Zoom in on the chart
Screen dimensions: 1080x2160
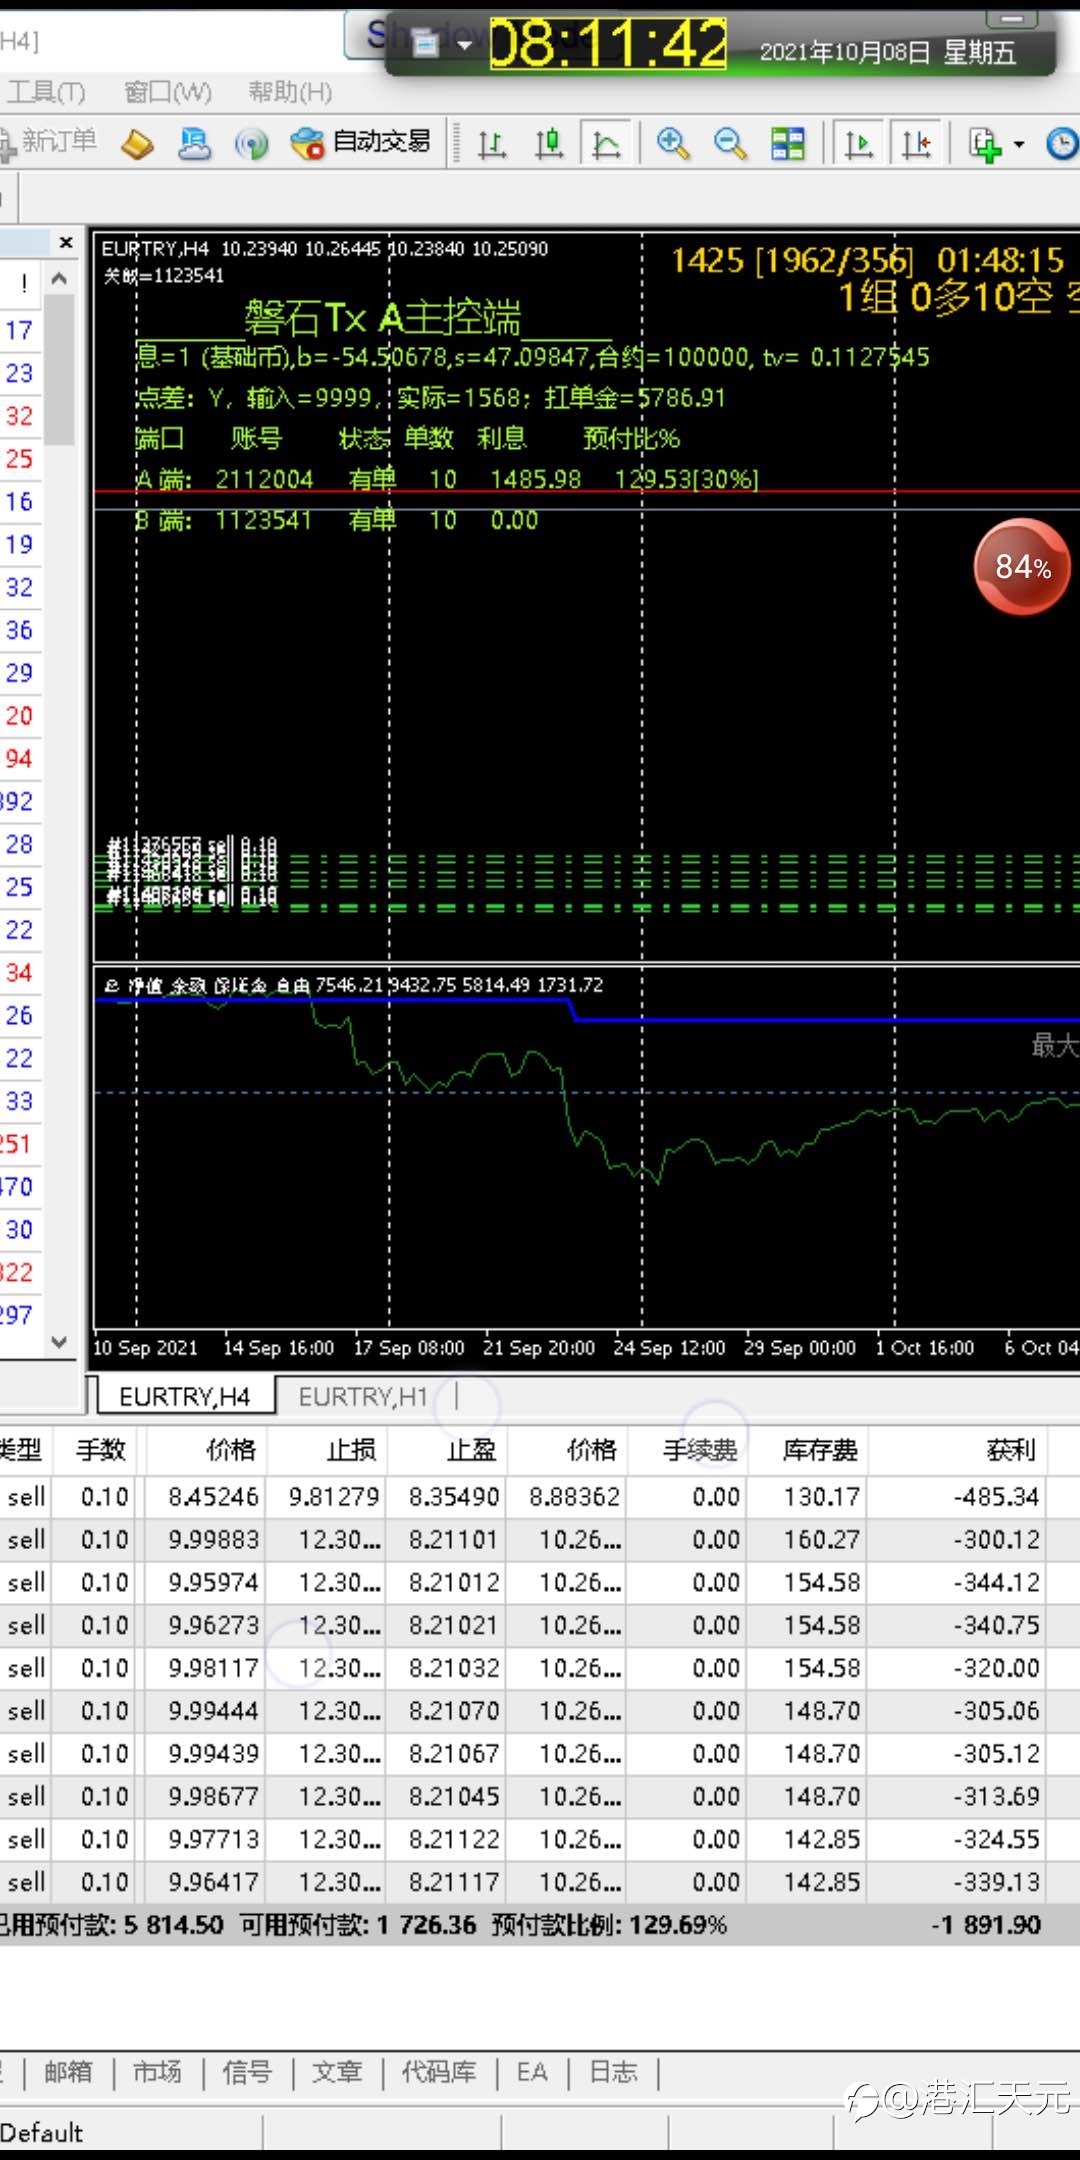click(672, 144)
